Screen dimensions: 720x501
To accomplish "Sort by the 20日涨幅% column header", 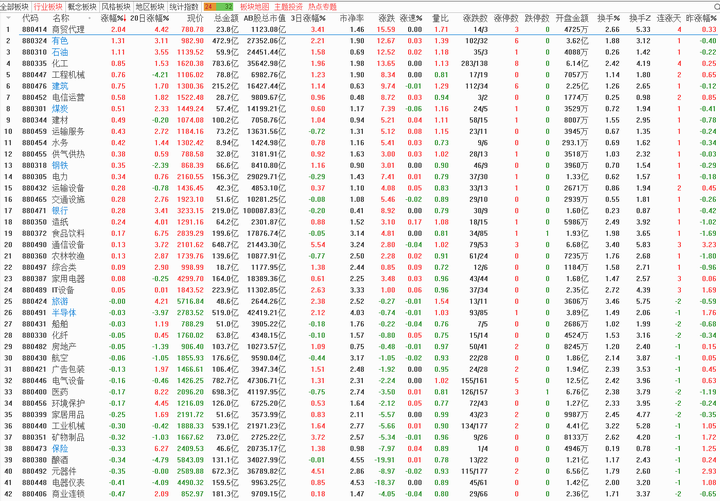I will tap(149, 18).
